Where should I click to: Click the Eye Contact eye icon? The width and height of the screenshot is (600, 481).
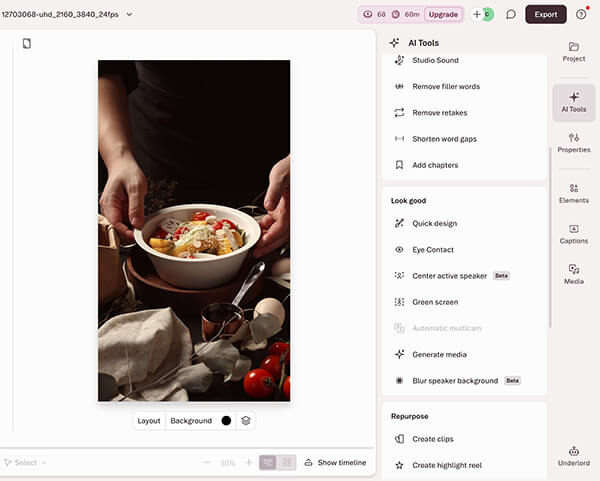(399, 249)
